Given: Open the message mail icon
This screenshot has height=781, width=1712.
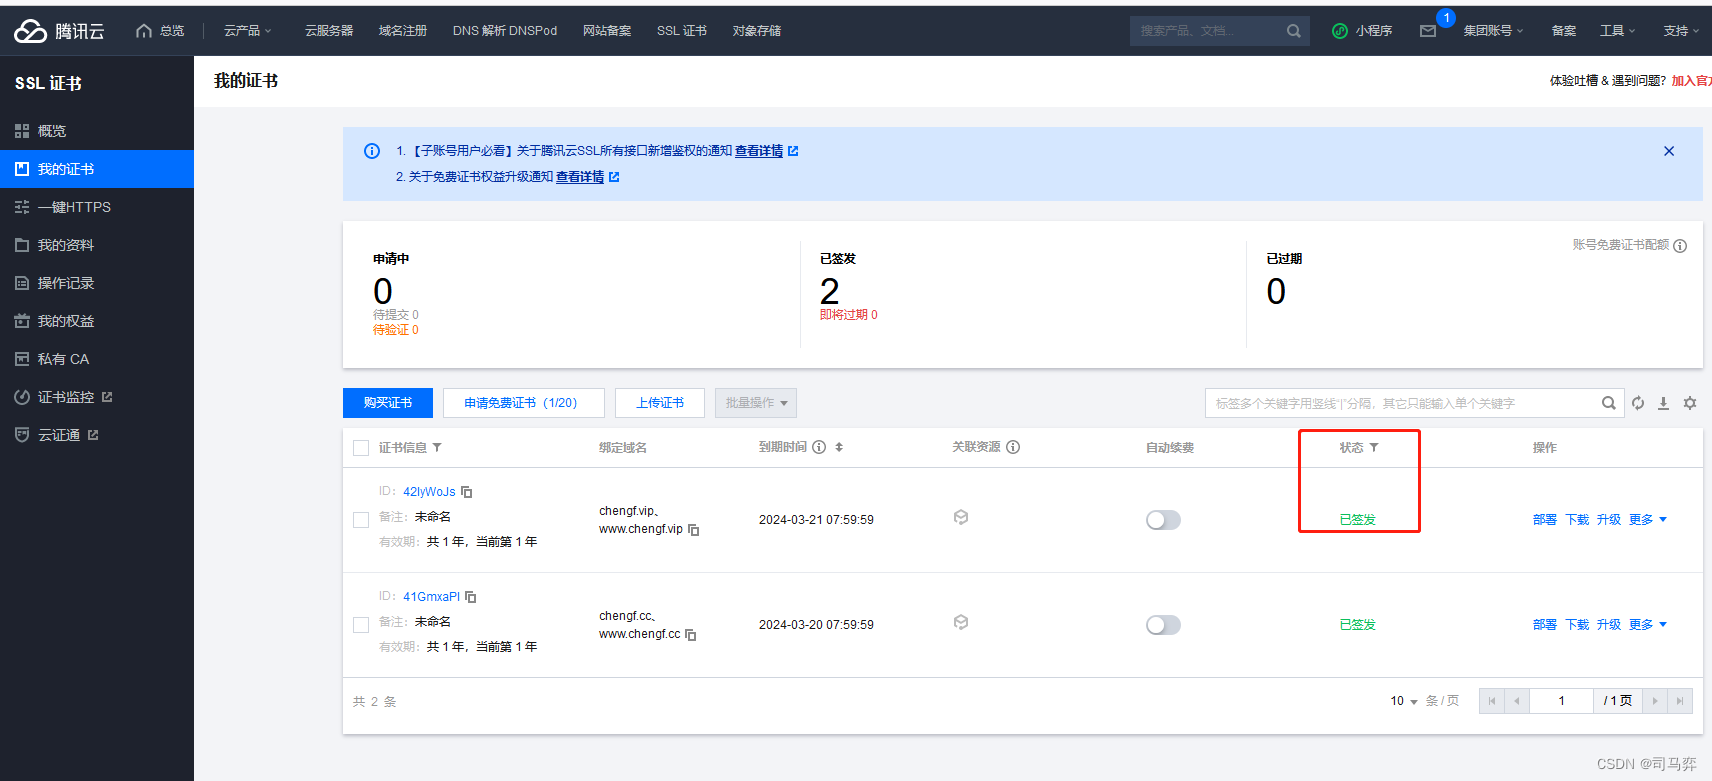Looking at the screenshot, I should (x=1428, y=31).
